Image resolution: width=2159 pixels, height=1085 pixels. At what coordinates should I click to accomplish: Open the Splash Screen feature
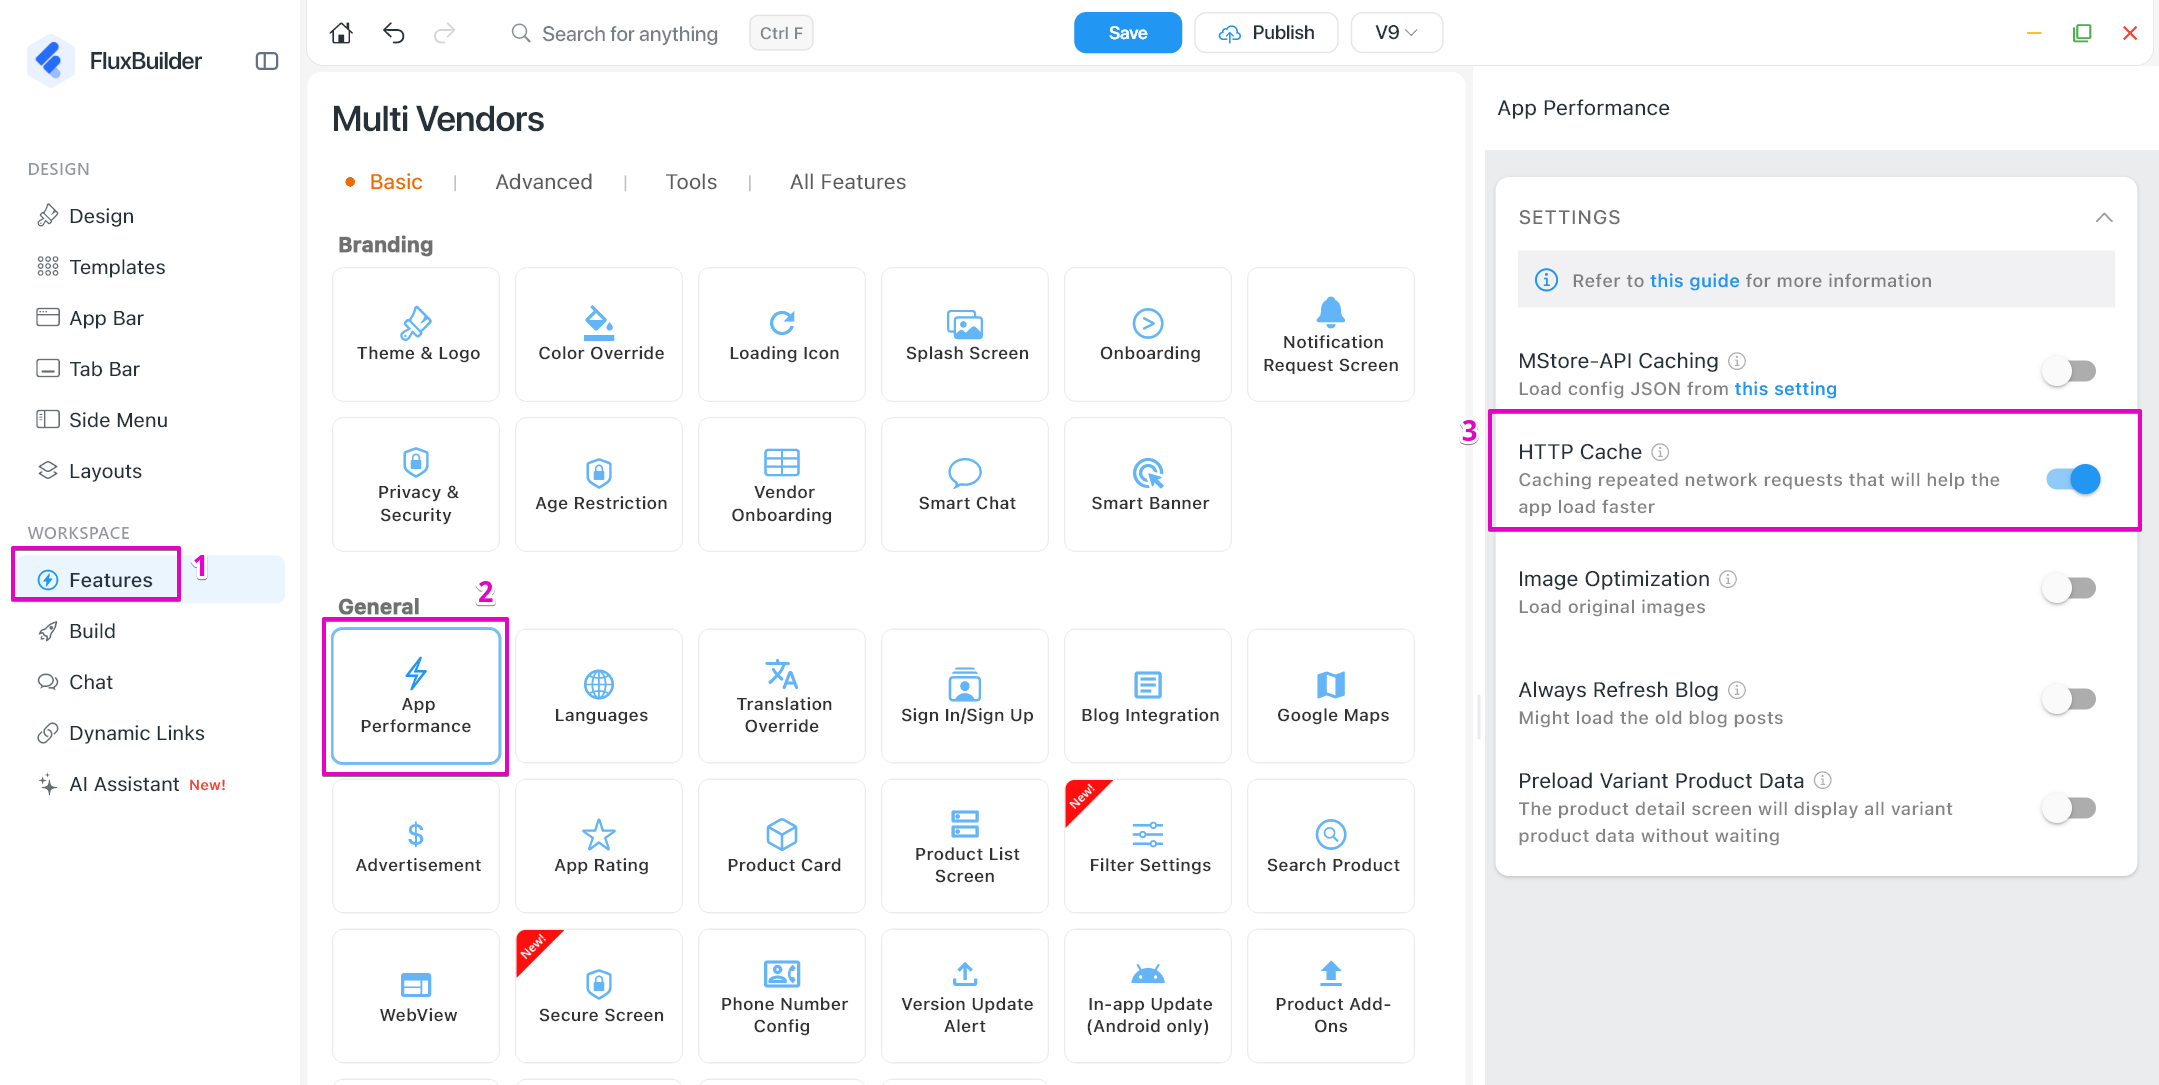pos(965,335)
